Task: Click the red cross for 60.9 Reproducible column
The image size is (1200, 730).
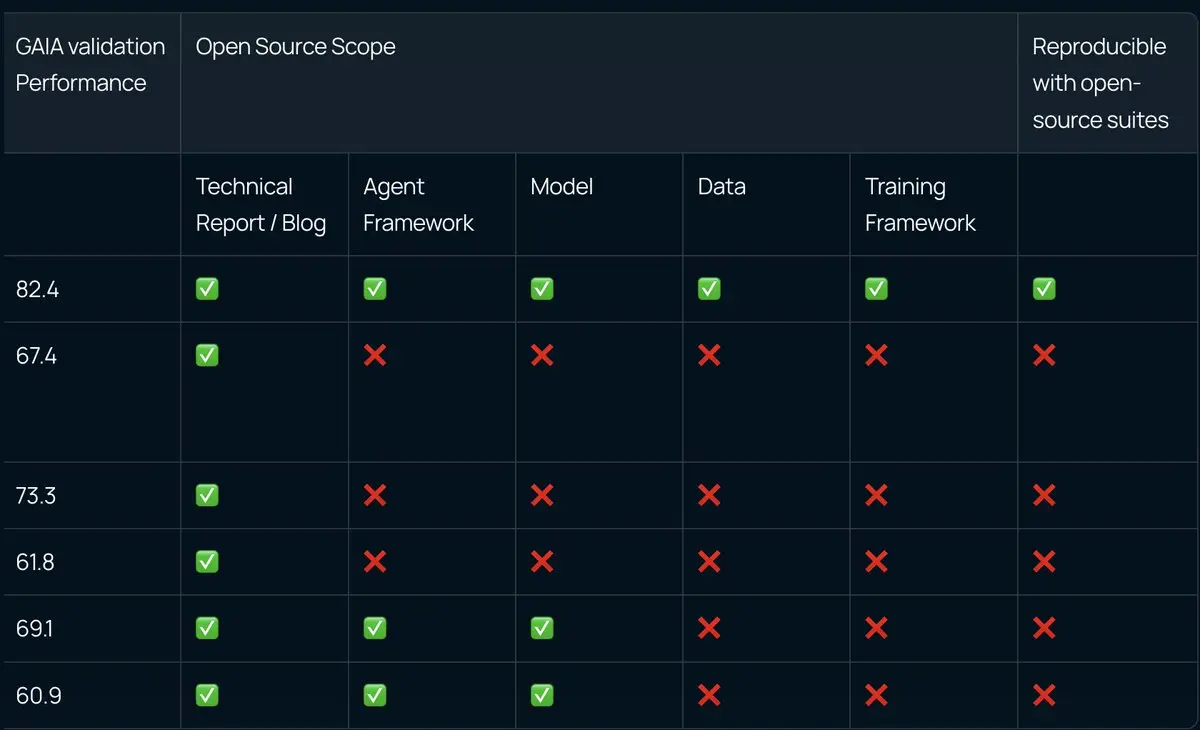Action: pyautogui.click(x=1044, y=695)
